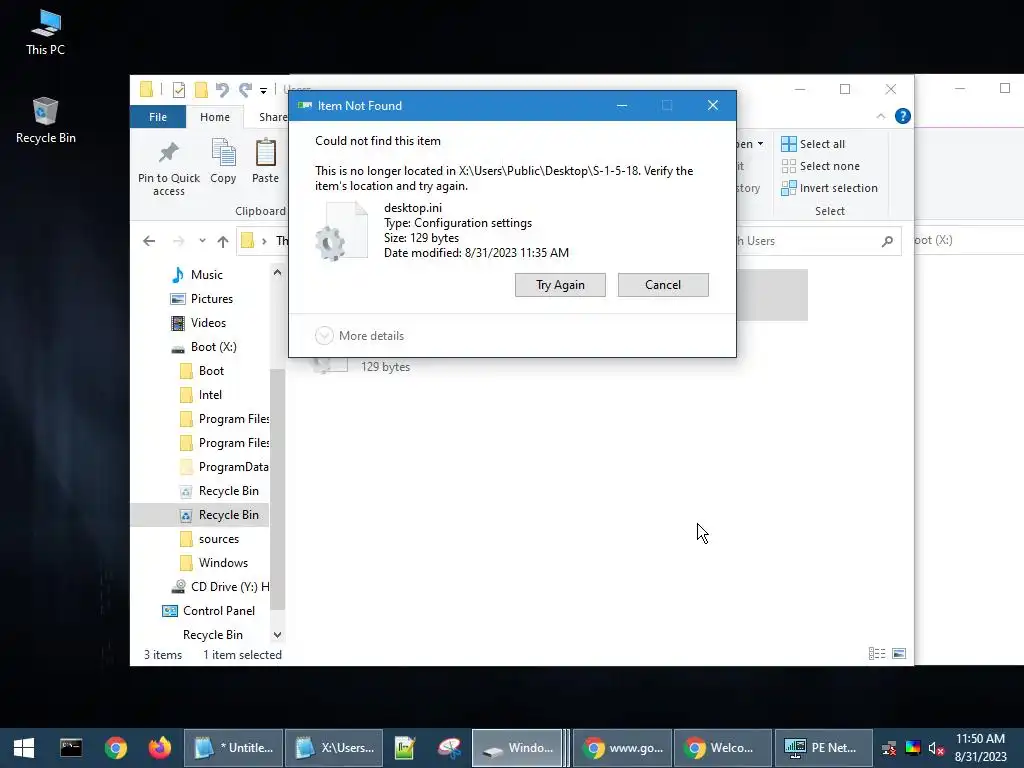Open Quick Access Toolbar customize dropdown

coord(263,90)
